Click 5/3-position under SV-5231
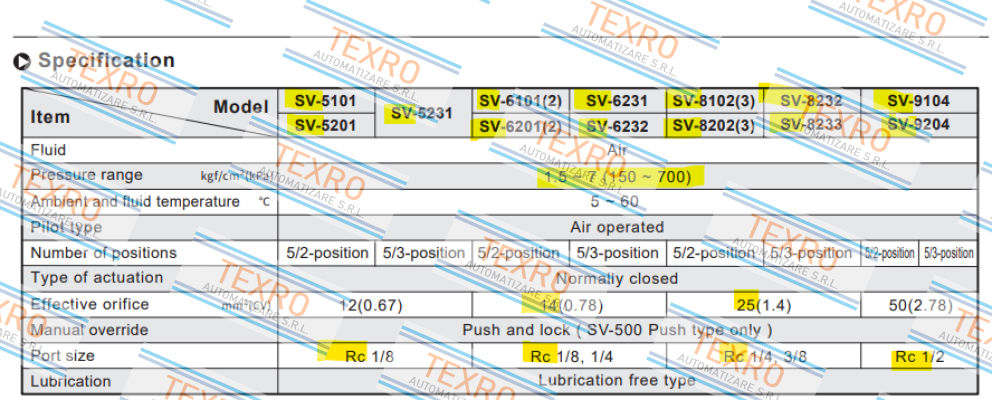Viewport: 992px width, 400px height. 424,253
